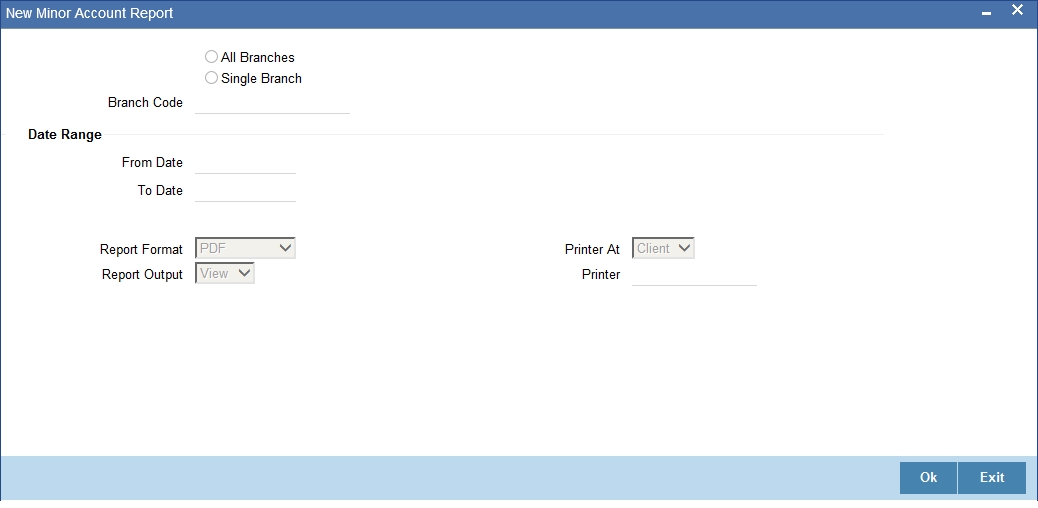Open the Report Format dropdown

coord(246,248)
